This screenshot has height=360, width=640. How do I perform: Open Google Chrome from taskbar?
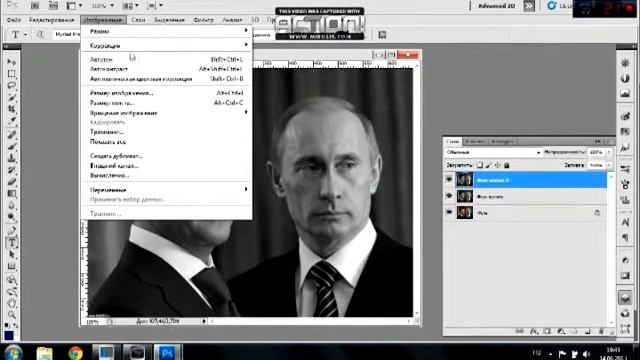coord(75,353)
